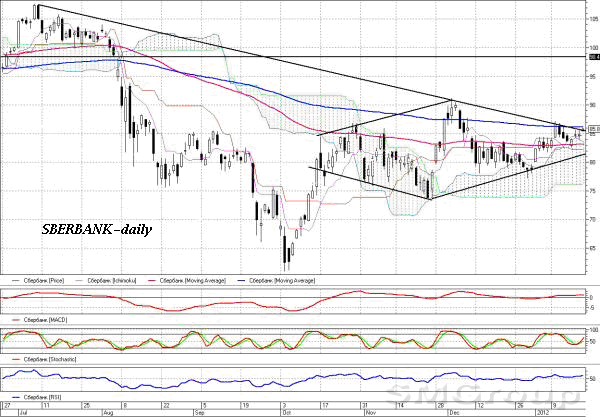Select the Aug month label on time axis
This screenshot has width=600, height=417.
pos(110,411)
